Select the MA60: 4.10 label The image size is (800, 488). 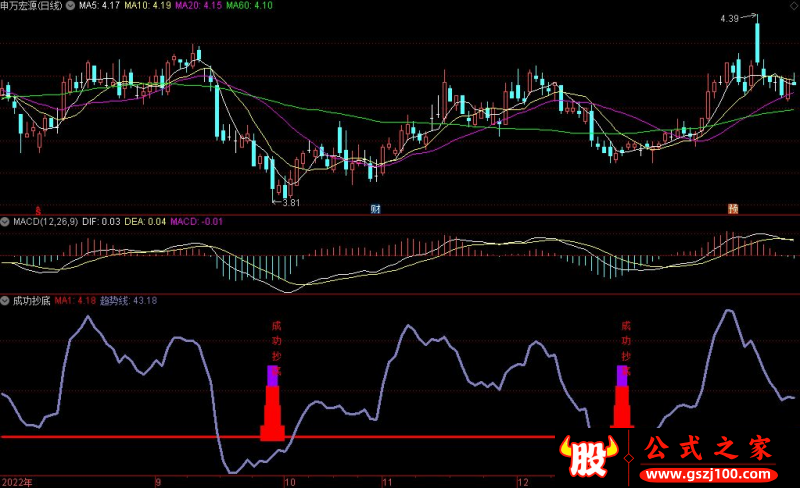pos(249,6)
